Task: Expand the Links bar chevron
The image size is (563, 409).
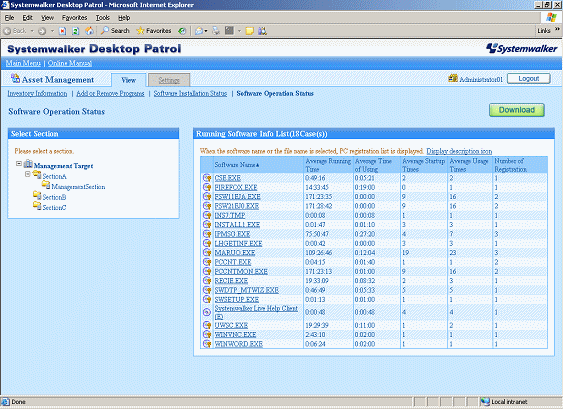Action: tap(557, 29)
